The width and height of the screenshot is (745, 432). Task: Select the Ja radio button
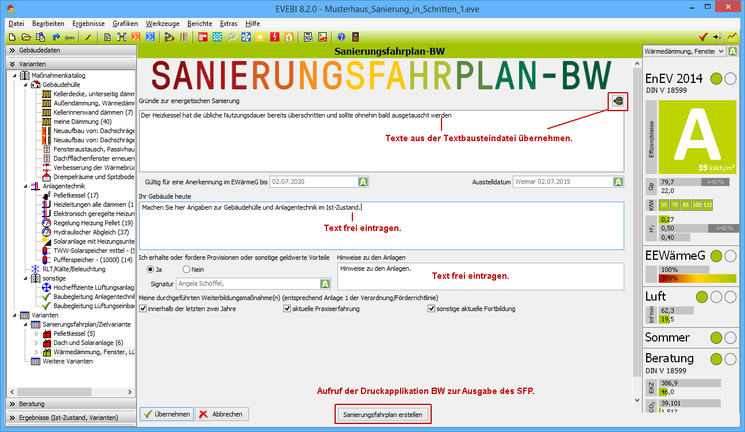click(151, 269)
